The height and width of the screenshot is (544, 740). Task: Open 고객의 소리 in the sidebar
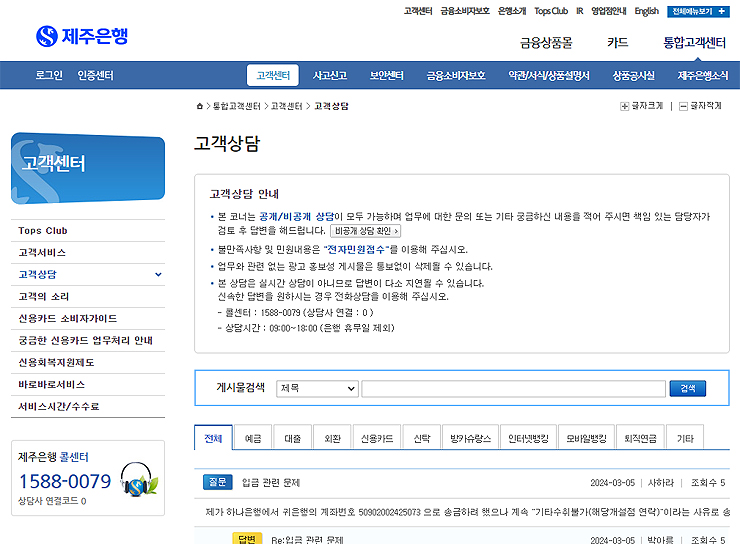pos(88,297)
